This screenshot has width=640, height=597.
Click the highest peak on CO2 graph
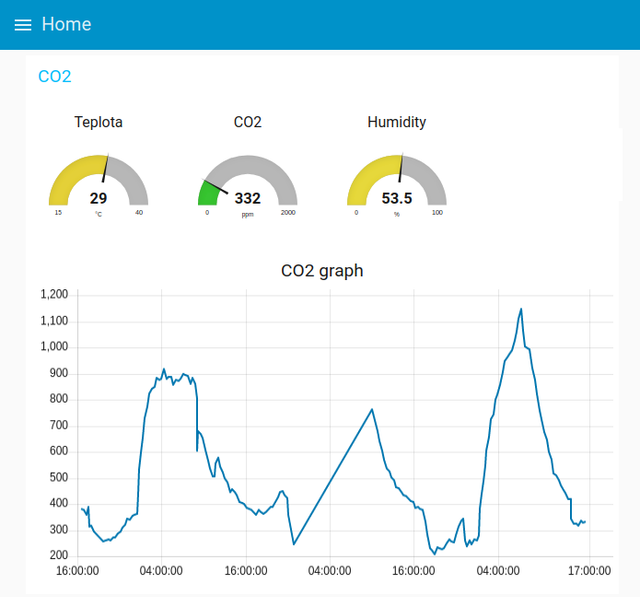pos(521,309)
